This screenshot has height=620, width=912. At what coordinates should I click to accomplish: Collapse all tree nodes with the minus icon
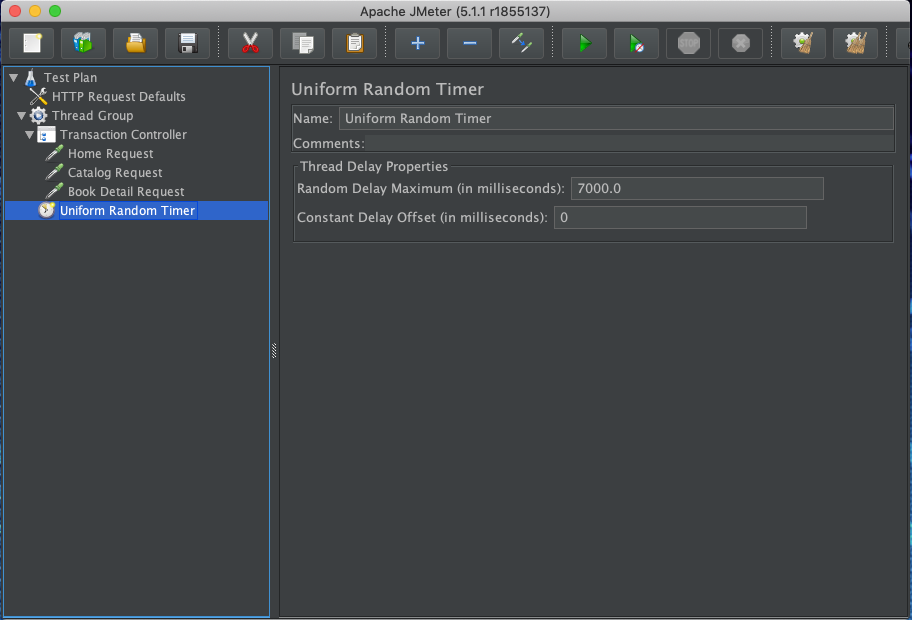(469, 43)
